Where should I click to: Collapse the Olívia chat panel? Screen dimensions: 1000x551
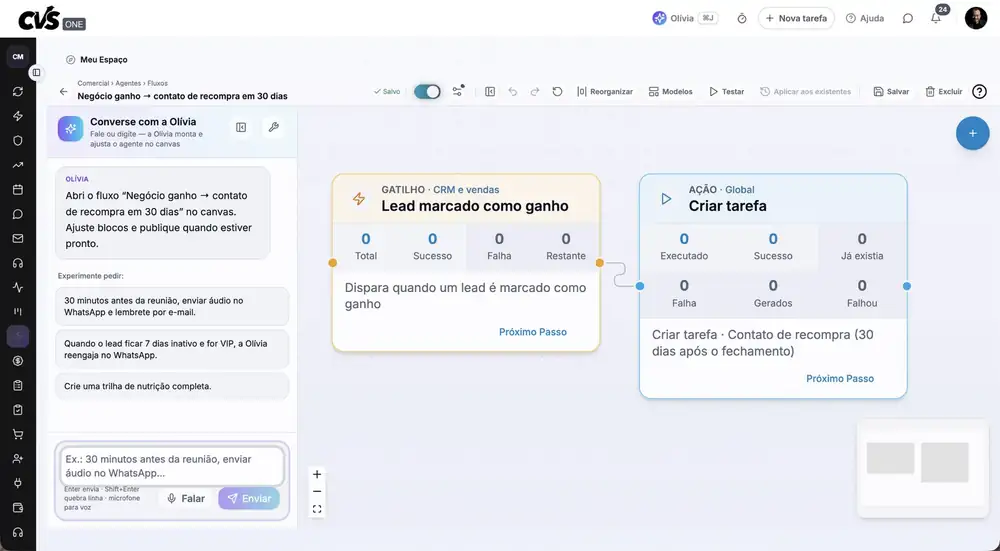tap(241, 128)
